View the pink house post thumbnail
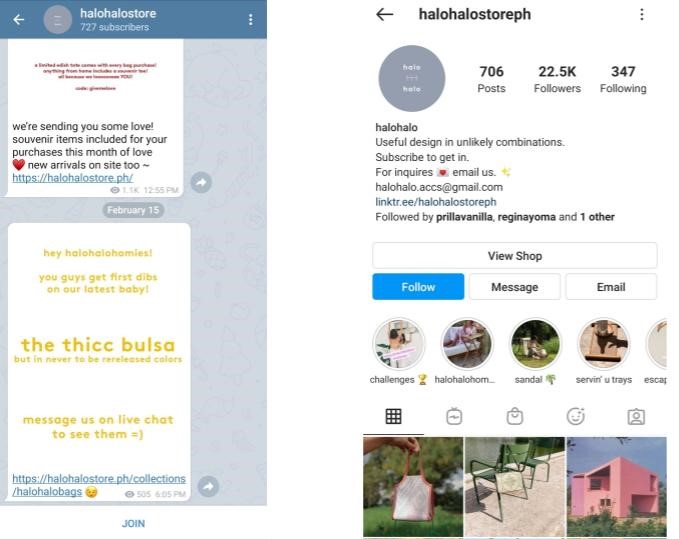The width and height of the screenshot is (679, 539). [617, 487]
